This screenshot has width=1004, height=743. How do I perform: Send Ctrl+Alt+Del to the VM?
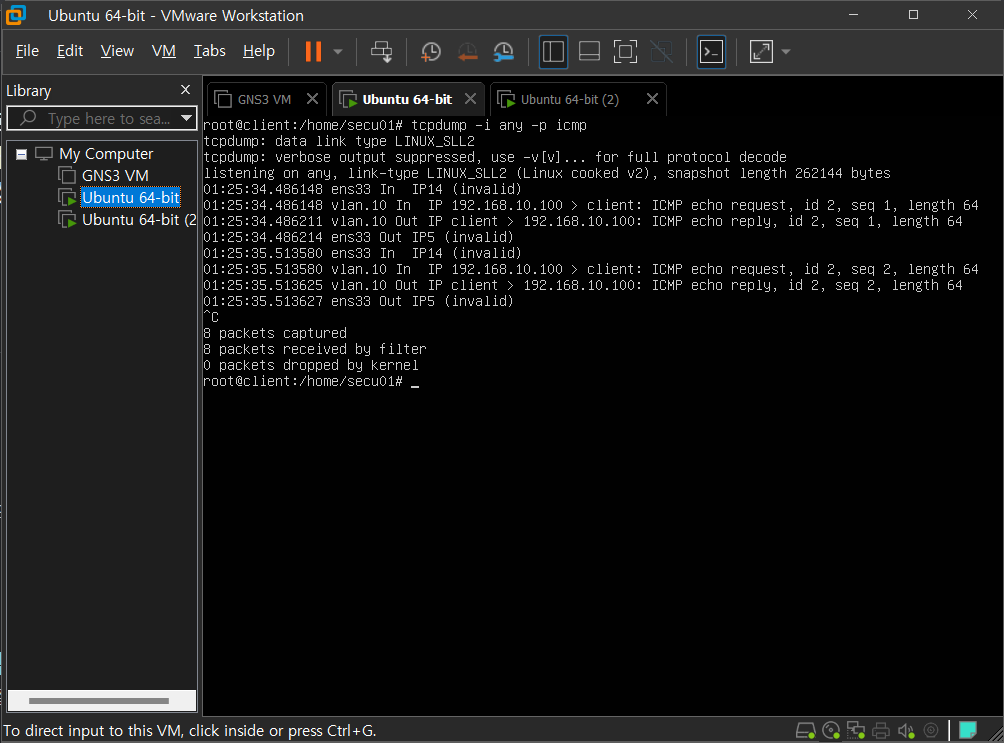click(382, 52)
